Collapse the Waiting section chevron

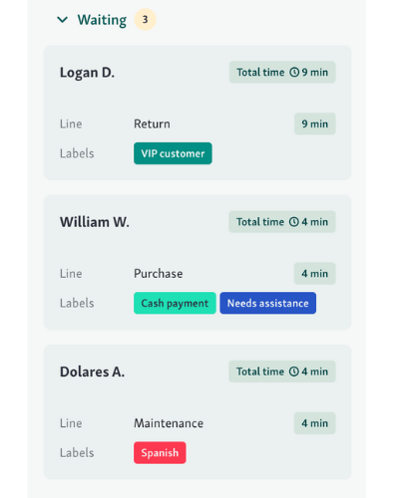click(62, 20)
